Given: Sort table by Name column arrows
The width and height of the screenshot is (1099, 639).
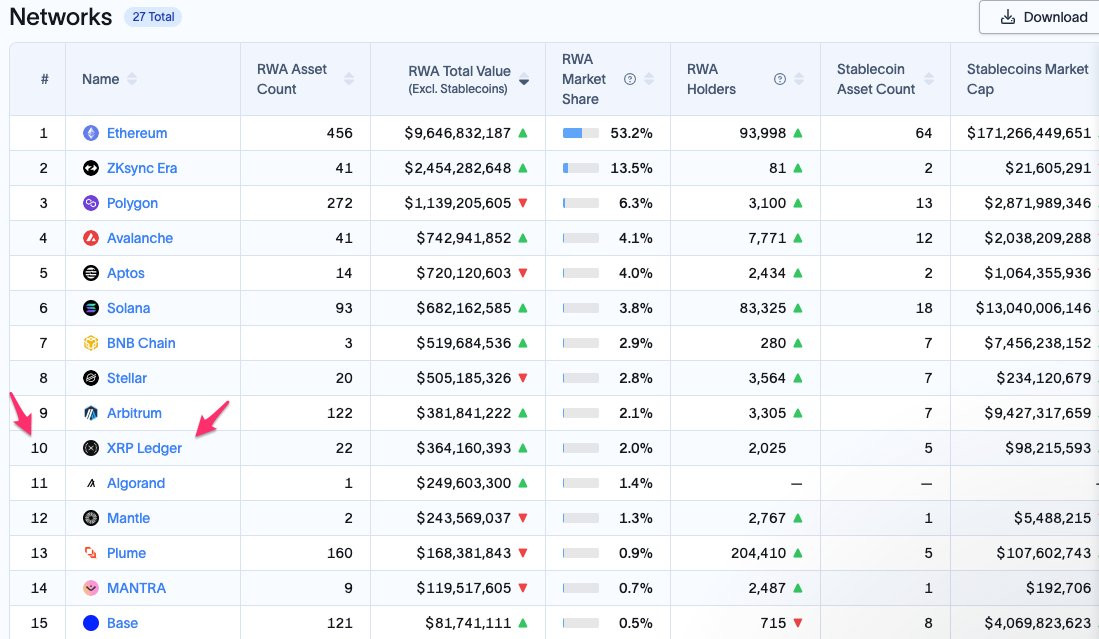Looking at the screenshot, I should pos(132,79).
